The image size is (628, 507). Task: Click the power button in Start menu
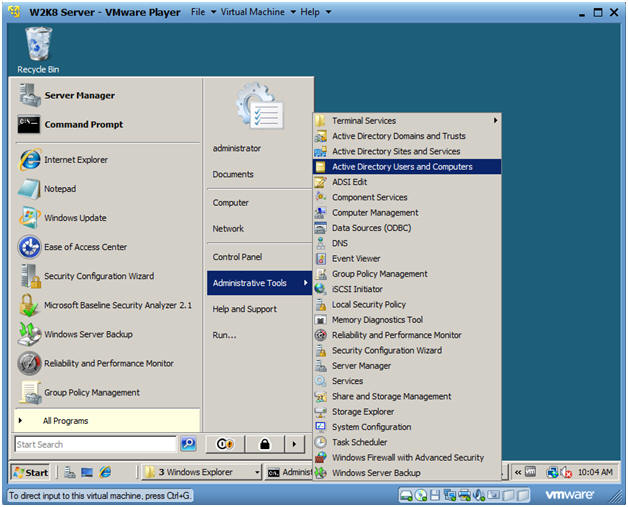point(225,444)
